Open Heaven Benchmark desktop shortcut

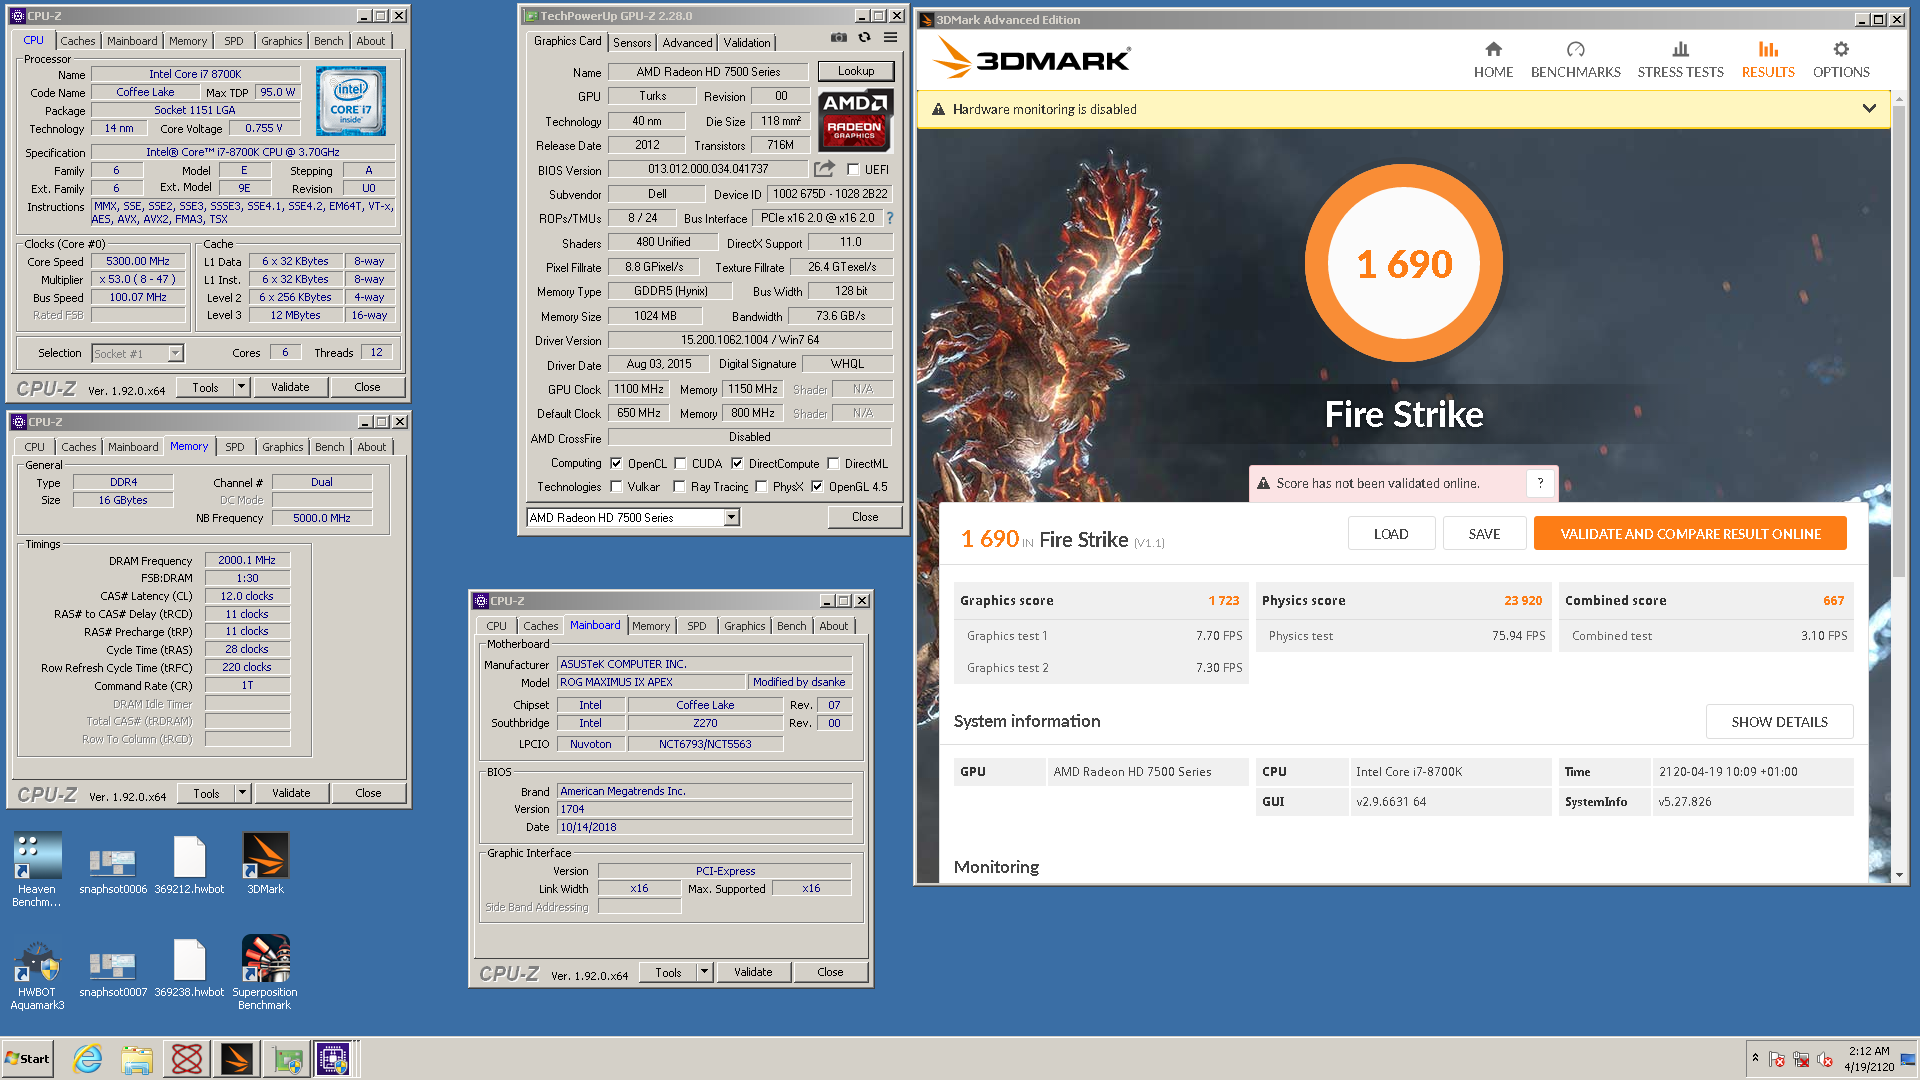tap(37, 870)
